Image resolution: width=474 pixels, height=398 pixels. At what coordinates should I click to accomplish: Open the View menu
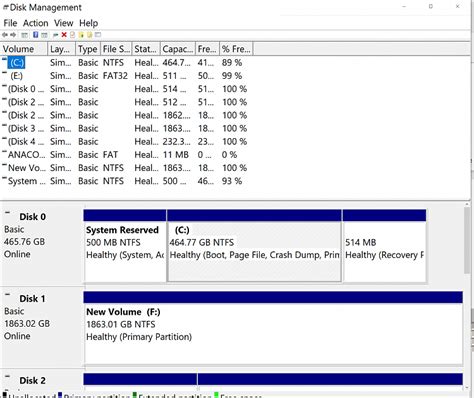point(64,23)
